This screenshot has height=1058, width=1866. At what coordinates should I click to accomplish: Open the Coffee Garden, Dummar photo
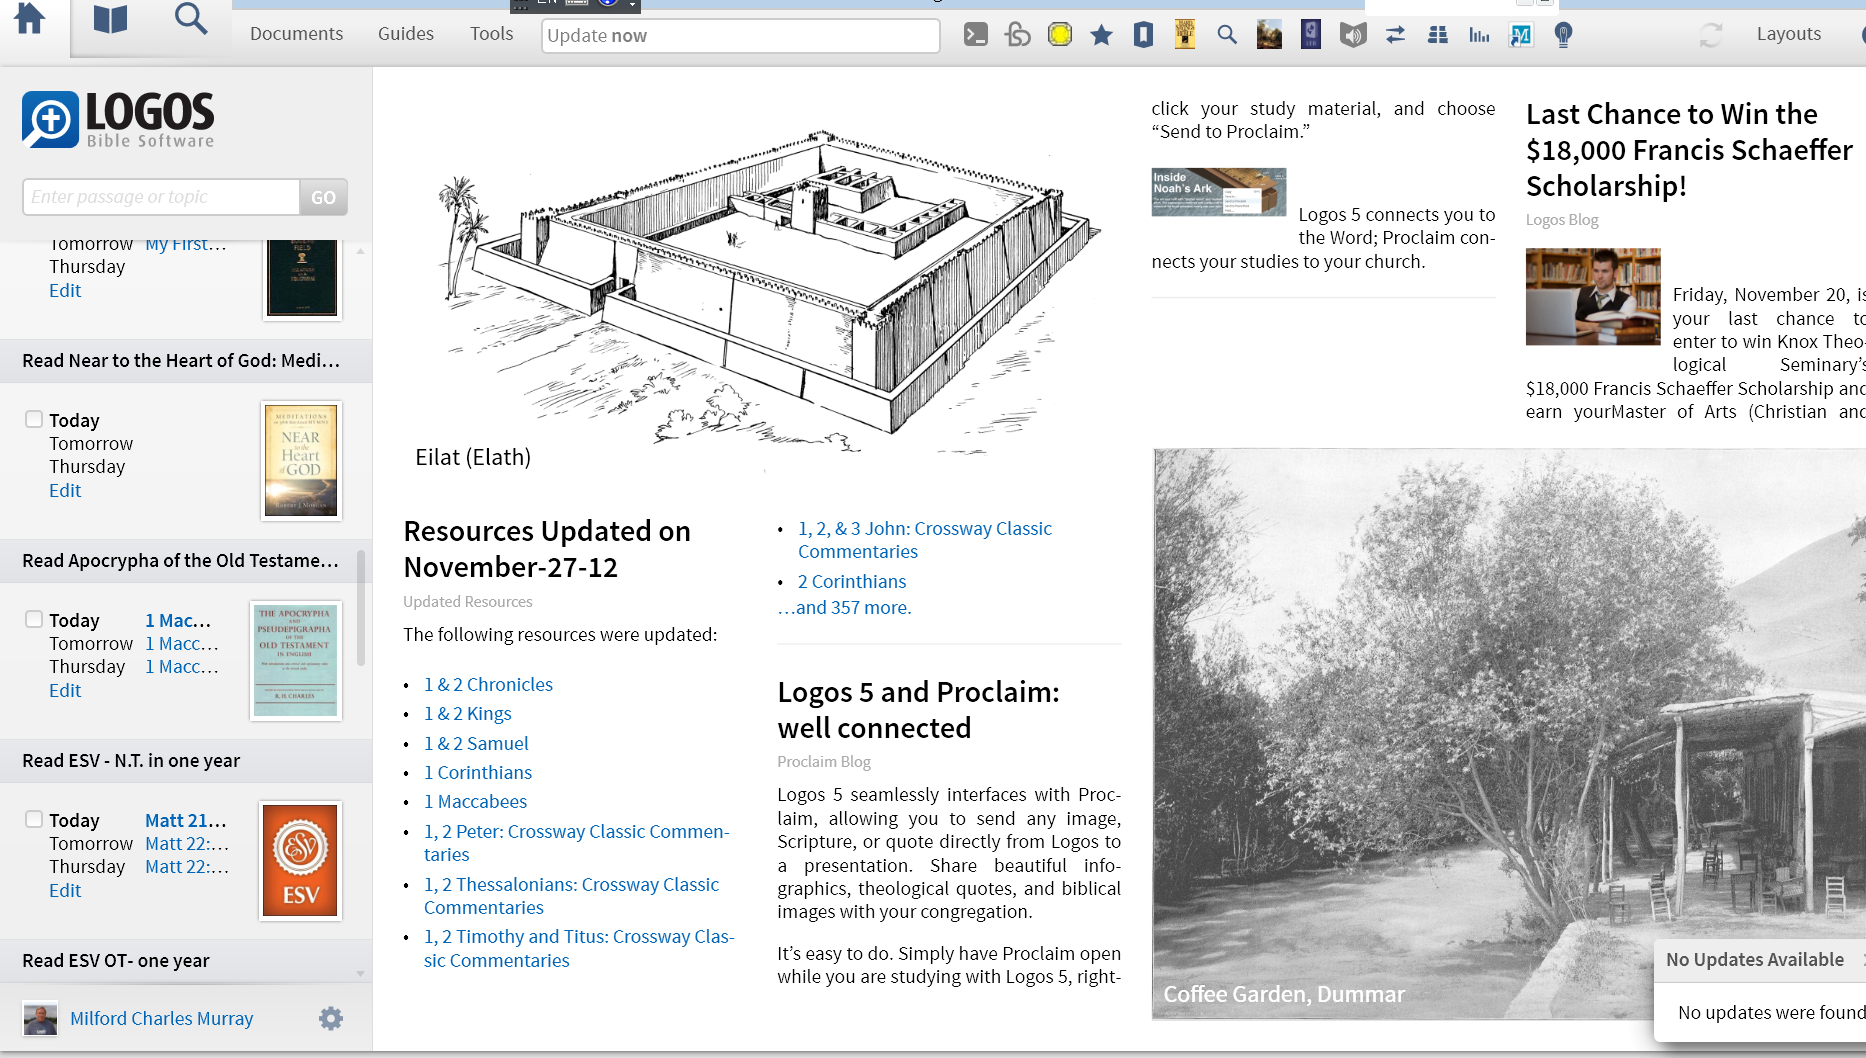pos(1510,734)
